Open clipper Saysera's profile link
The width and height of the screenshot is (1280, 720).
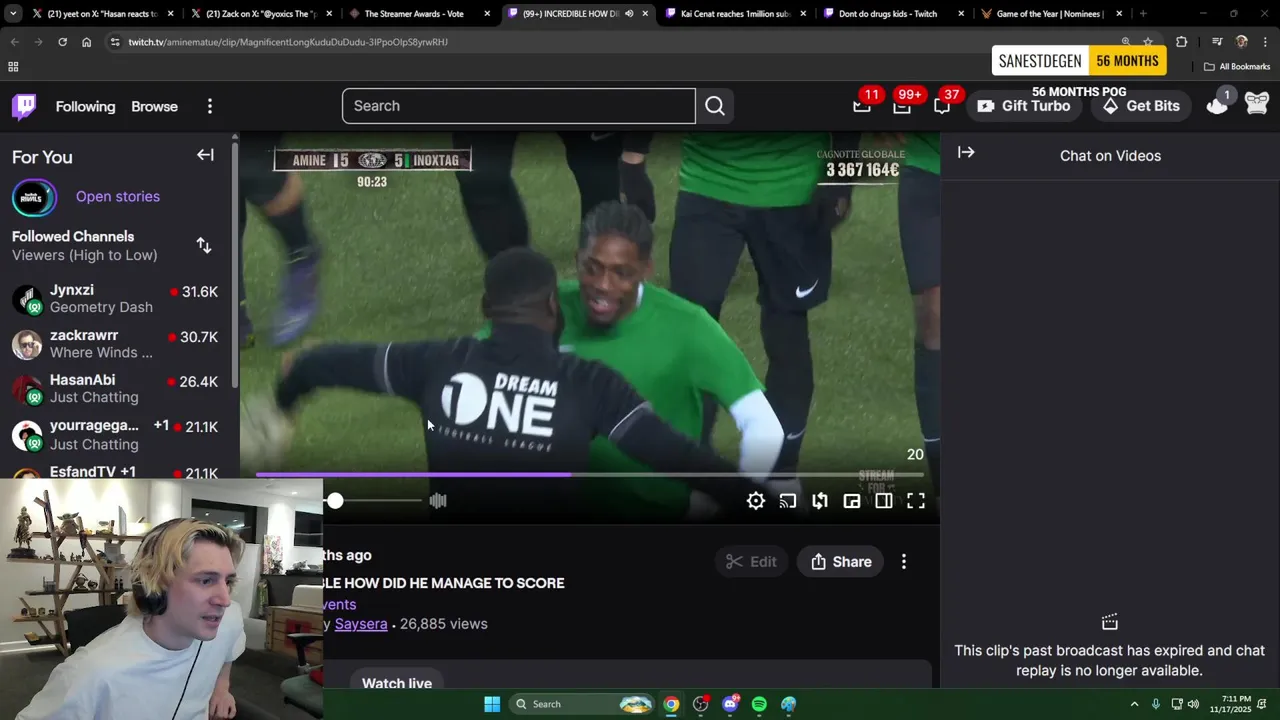tap(361, 623)
